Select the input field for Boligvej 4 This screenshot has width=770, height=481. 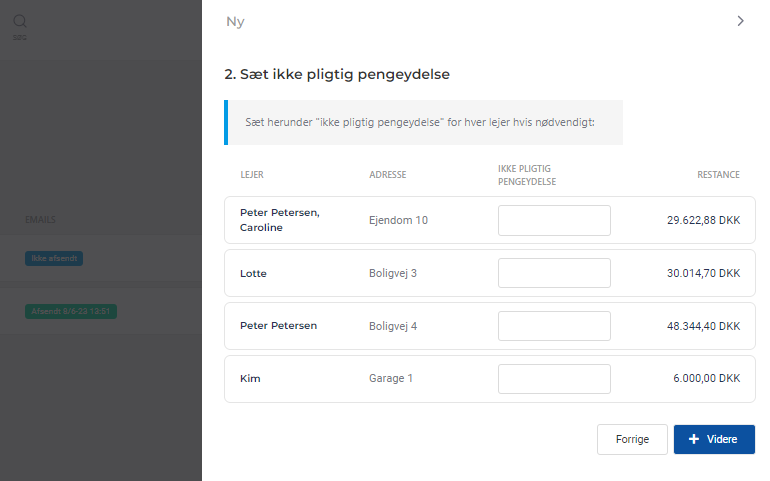tap(554, 326)
